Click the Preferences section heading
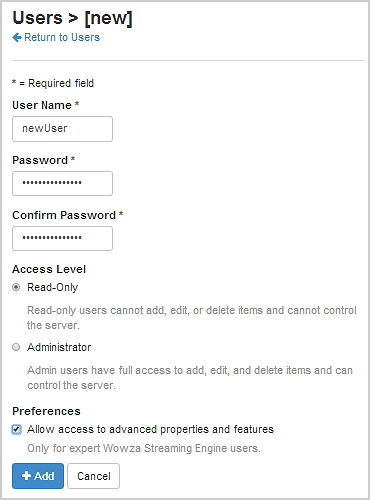The height and width of the screenshot is (500, 370). click(46, 411)
